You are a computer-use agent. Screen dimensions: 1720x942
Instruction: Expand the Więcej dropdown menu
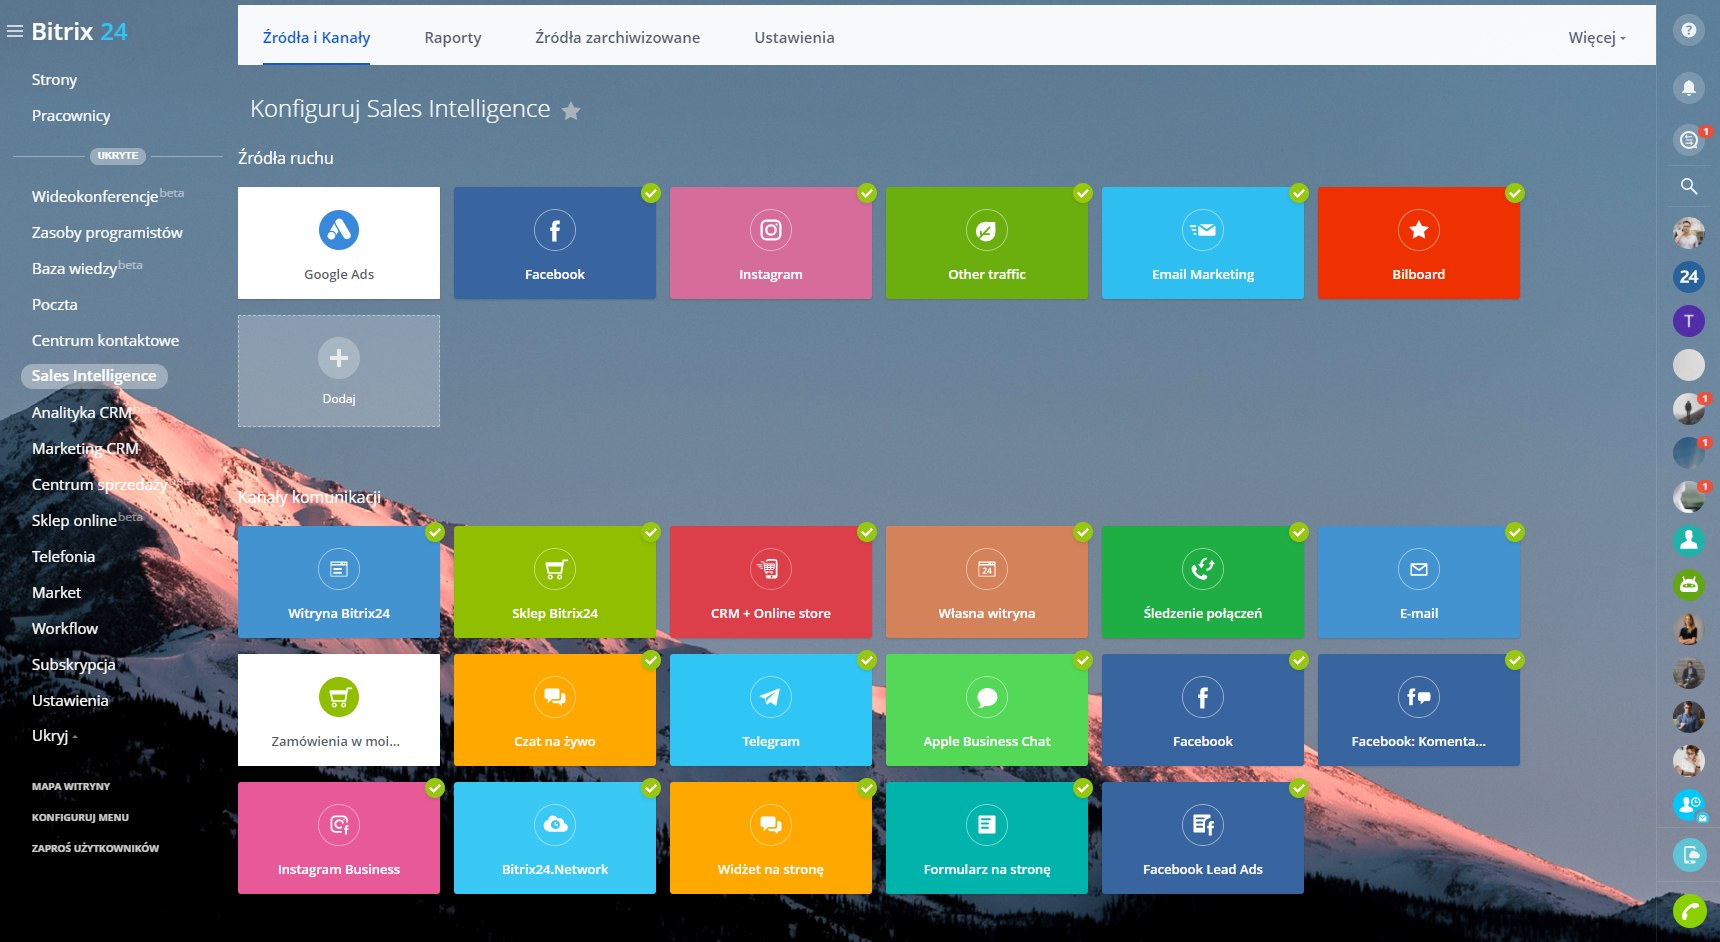pyautogui.click(x=1596, y=38)
